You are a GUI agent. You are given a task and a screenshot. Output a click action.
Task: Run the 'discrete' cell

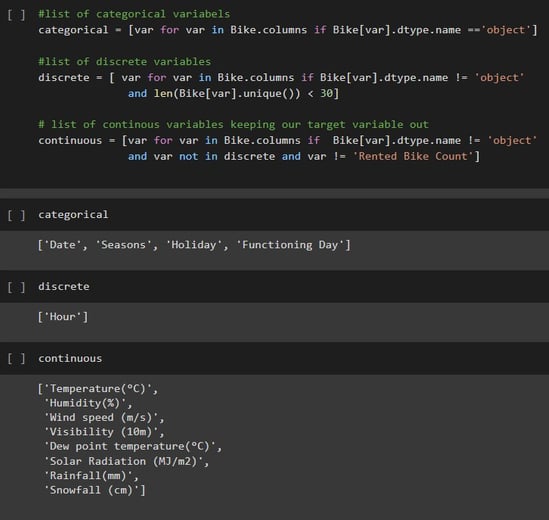16,287
